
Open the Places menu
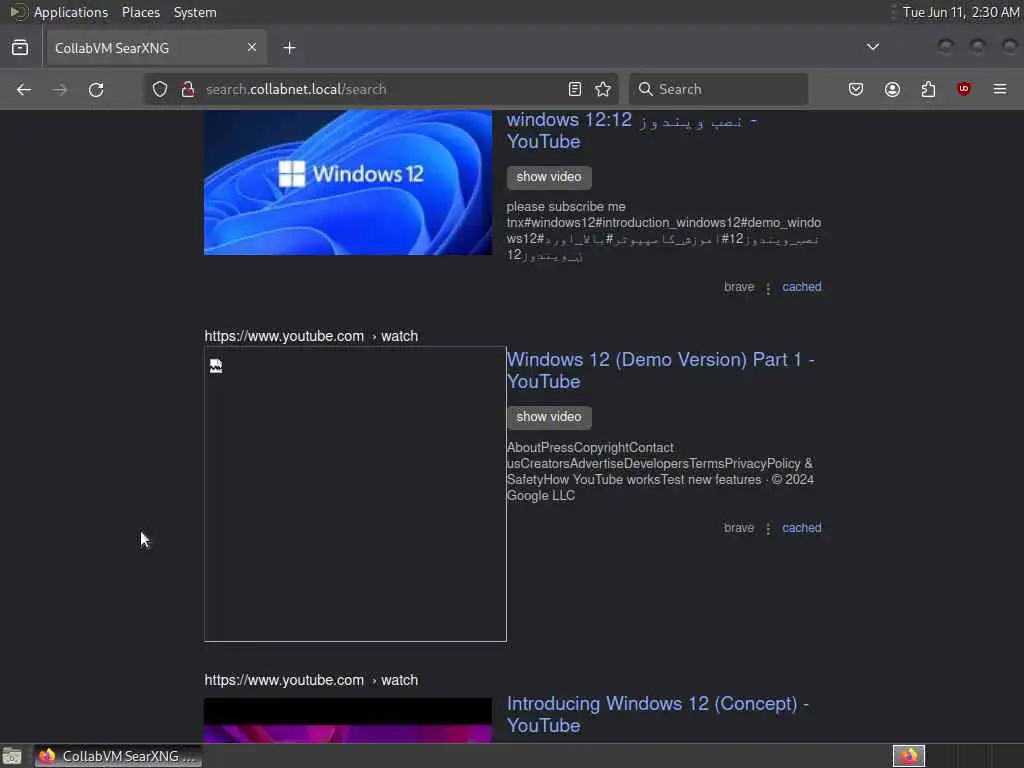pyautogui.click(x=141, y=12)
